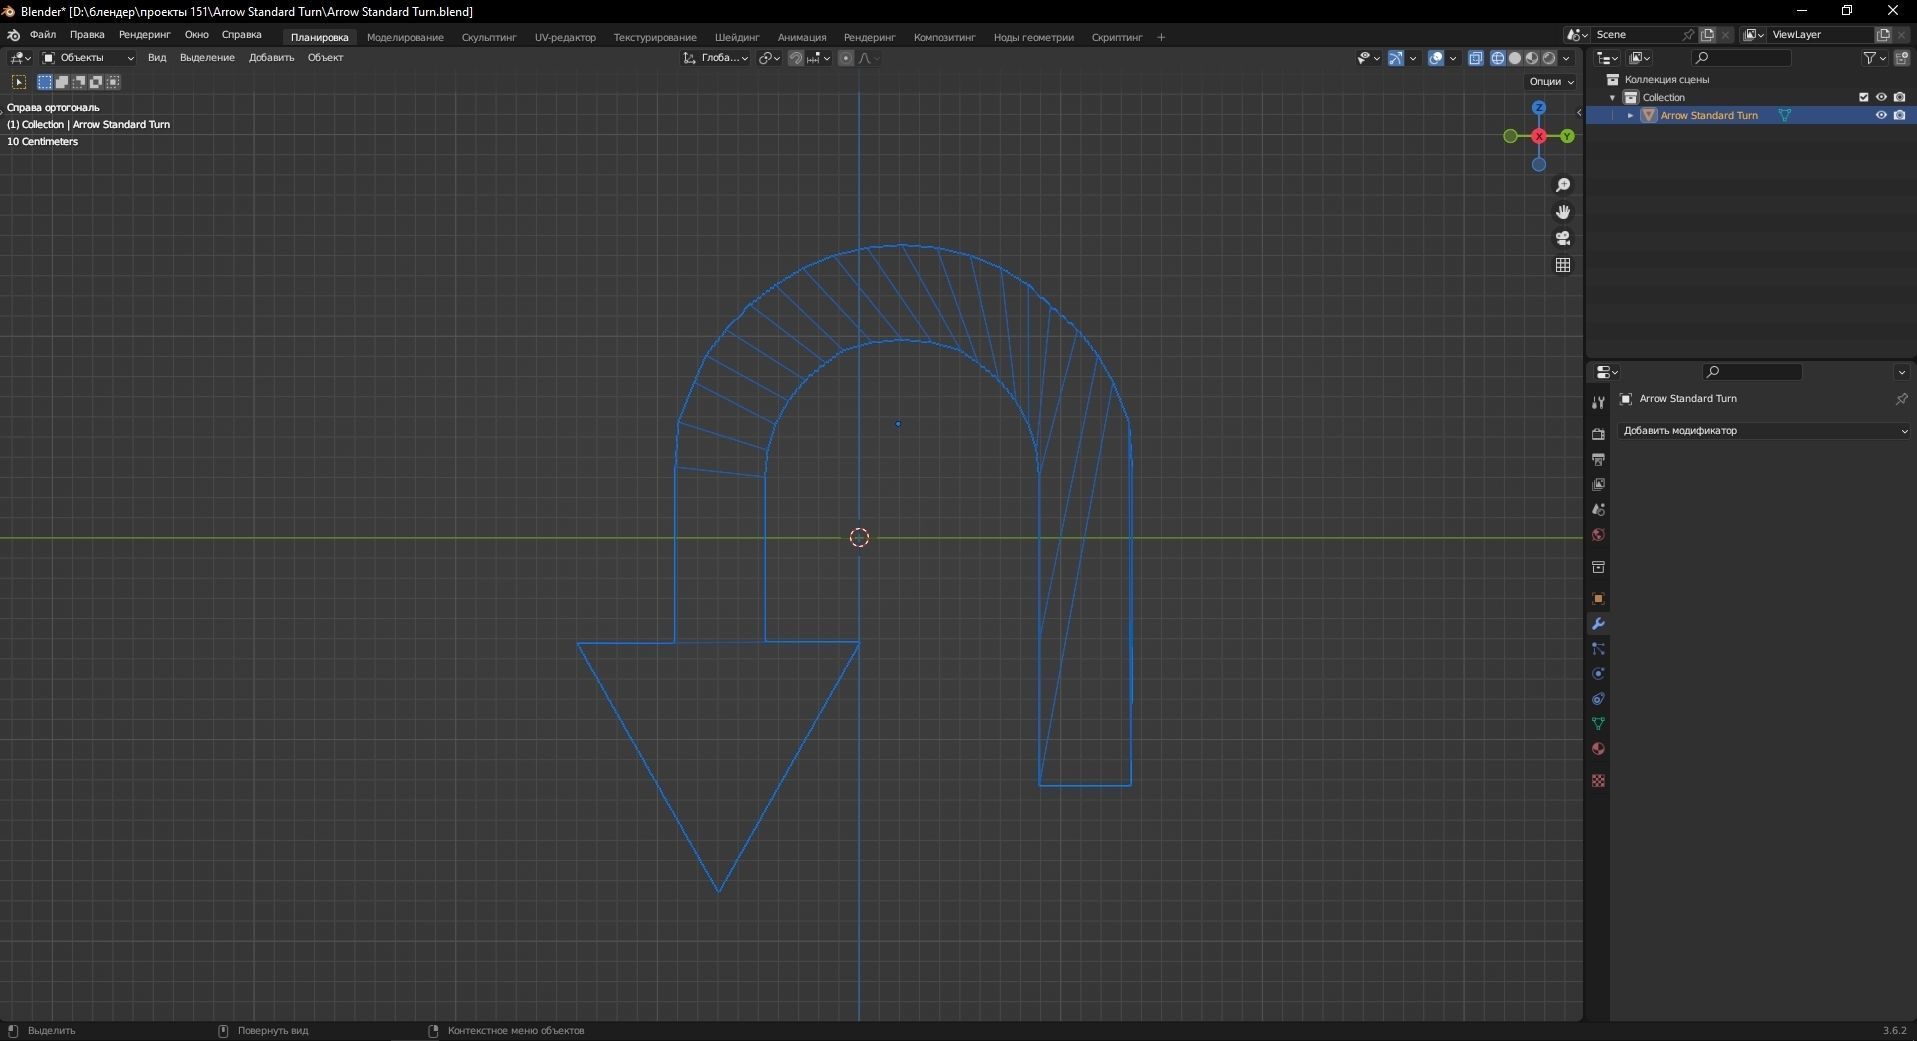Viewport: 1917px width, 1041px height.
Task: Open Добавить модификатор dropdown
Action: click(1765, 431)
